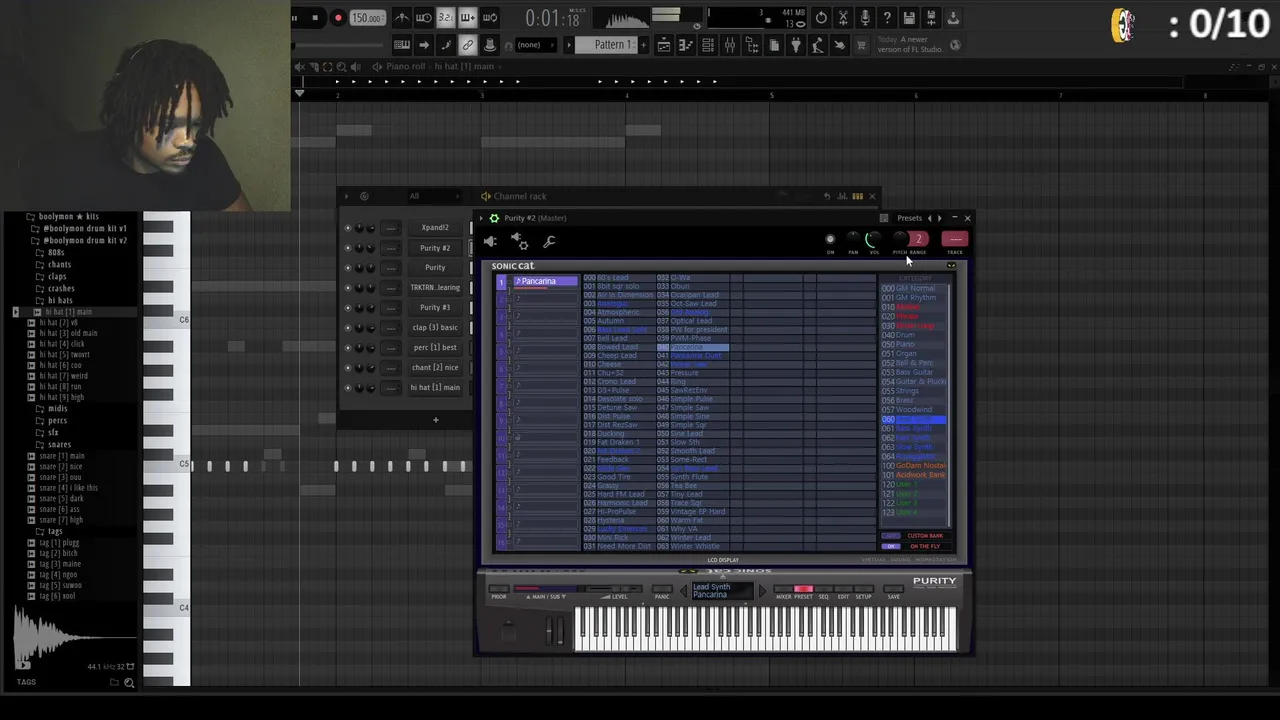This screenshot has width=1280, height=720.
Task: Toggle the plugin ON switch
Action: click(x=830, y=240)
